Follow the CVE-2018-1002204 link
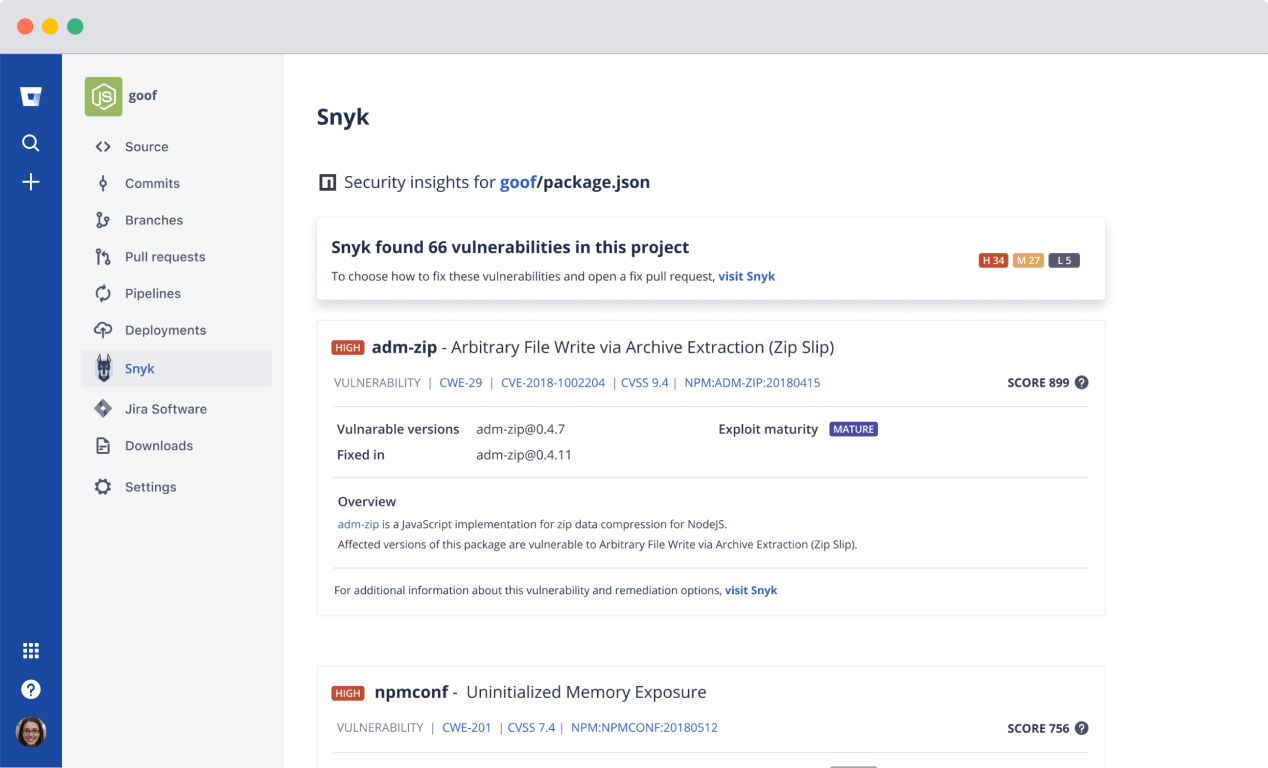Screen dimensions: 1268x768 point(556,382)
